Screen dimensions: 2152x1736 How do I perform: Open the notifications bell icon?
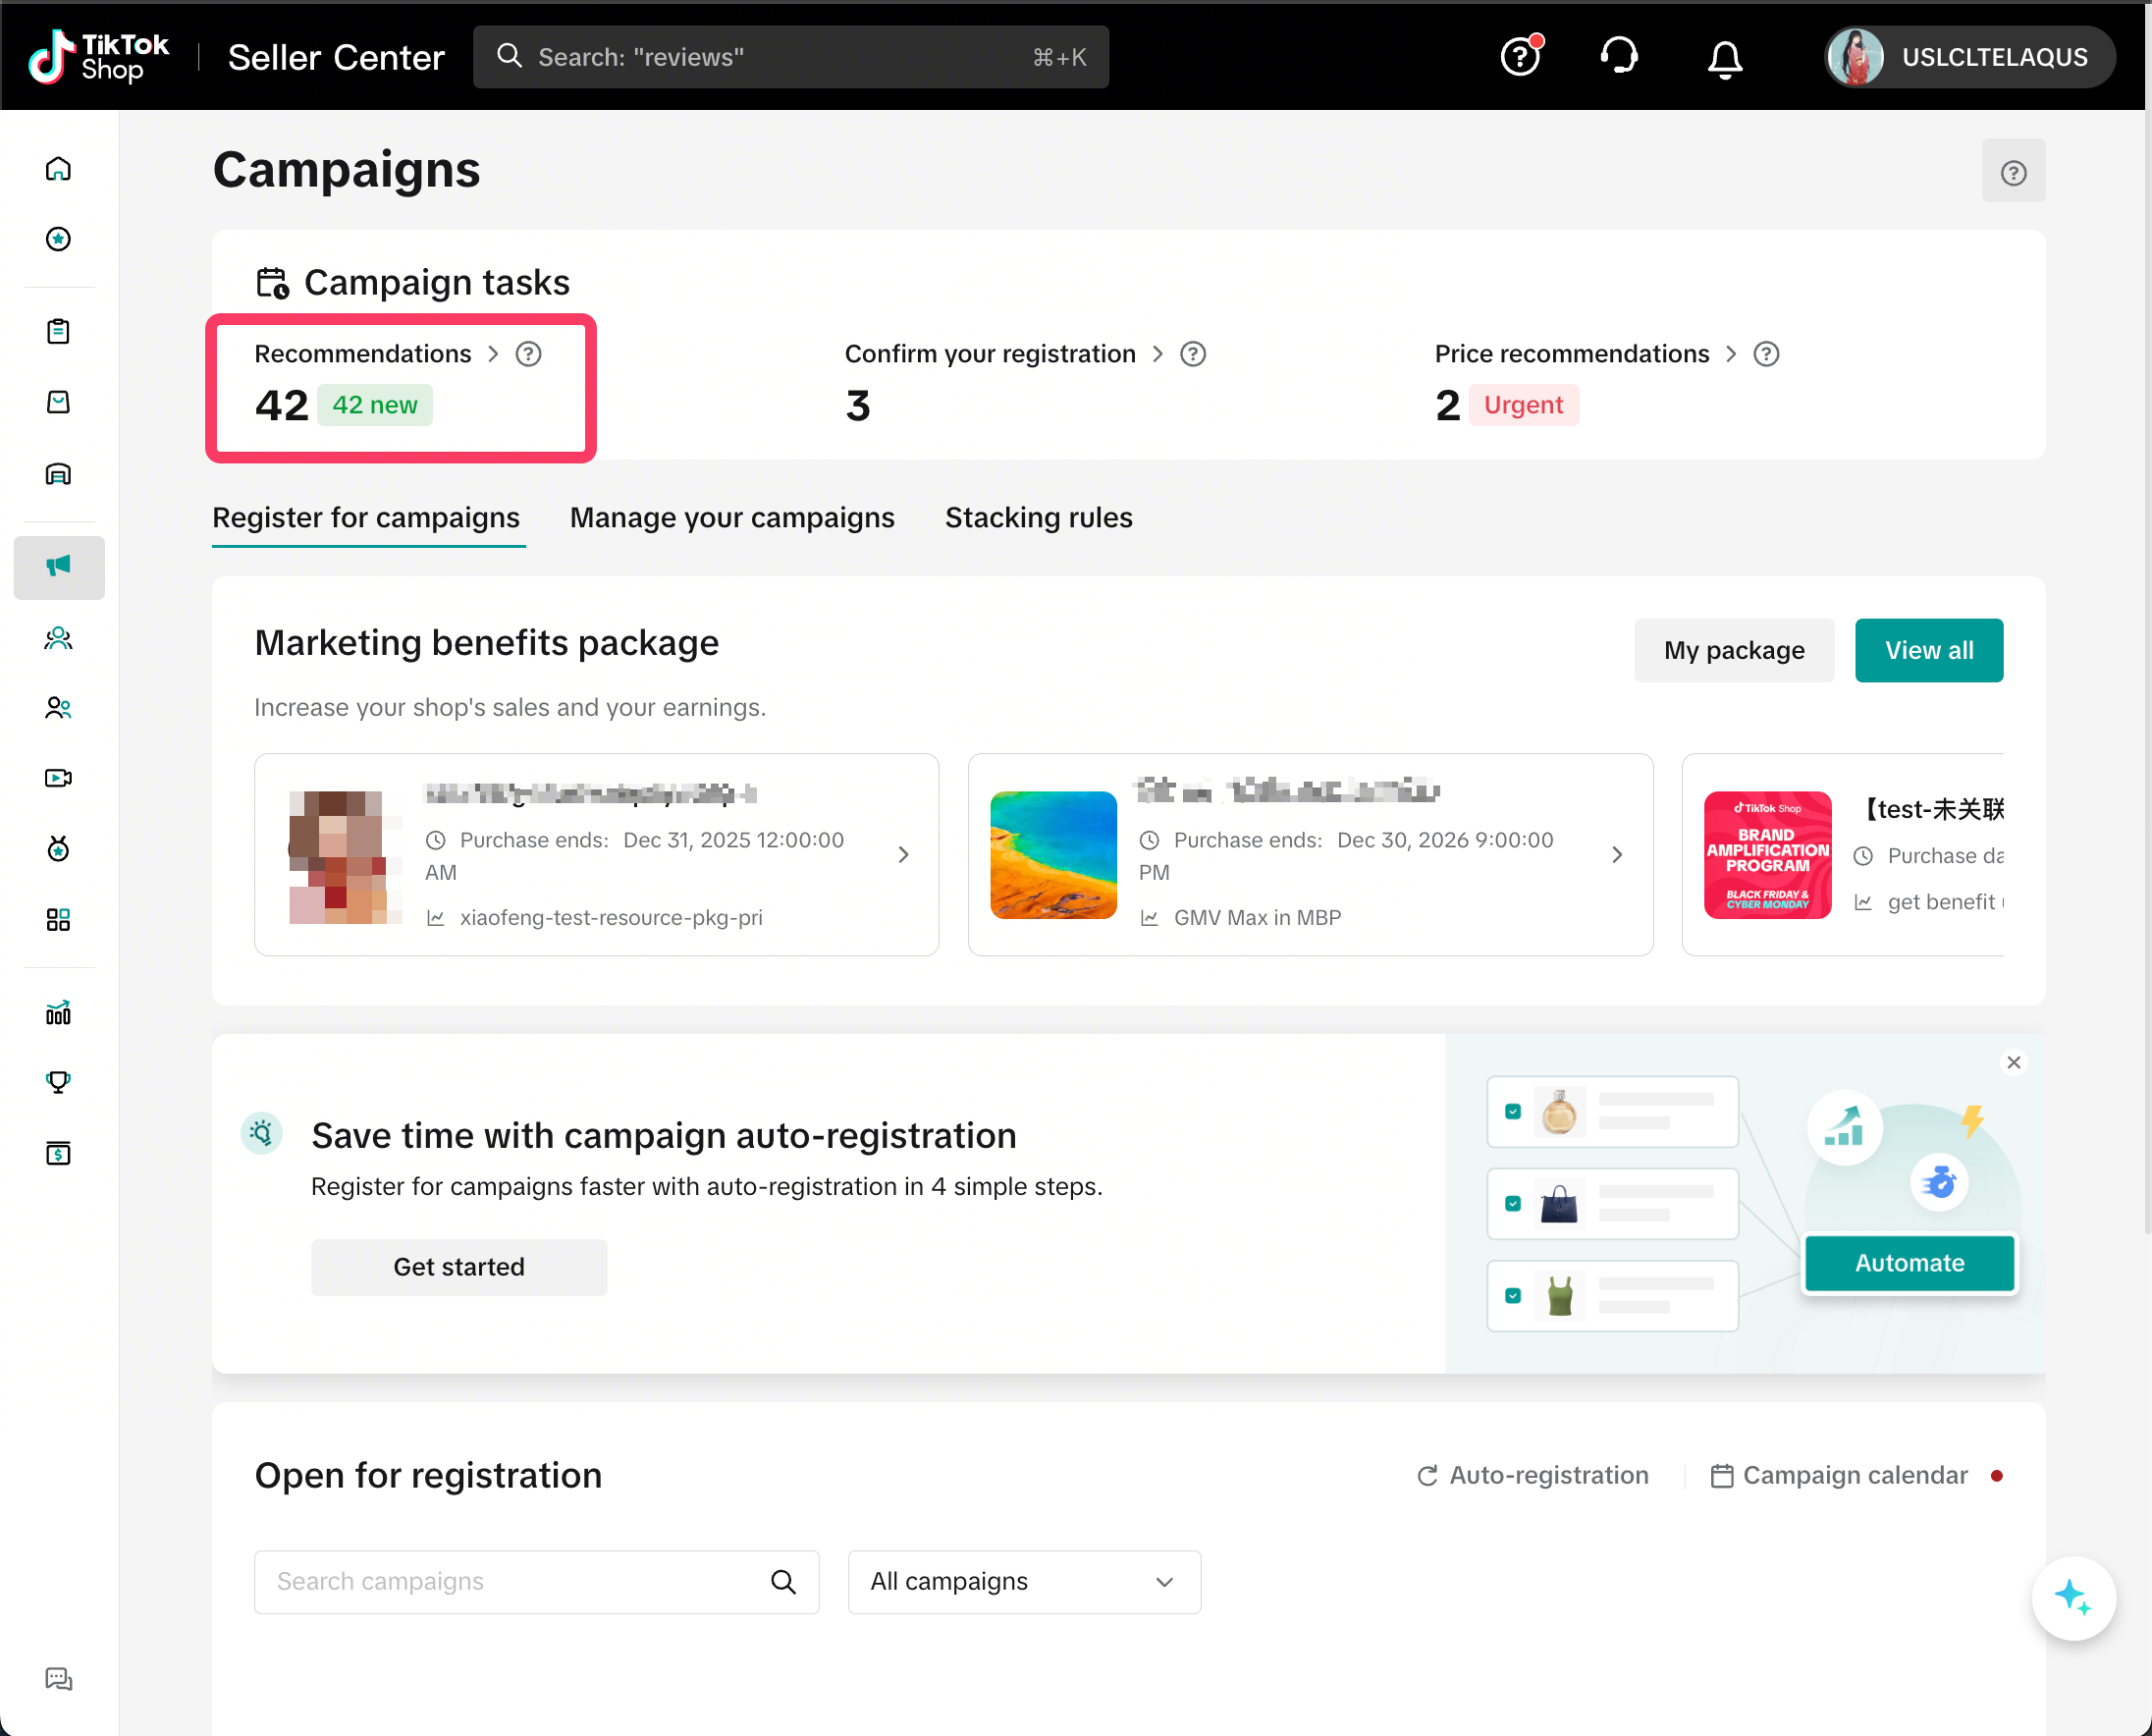coord(1724,58)
